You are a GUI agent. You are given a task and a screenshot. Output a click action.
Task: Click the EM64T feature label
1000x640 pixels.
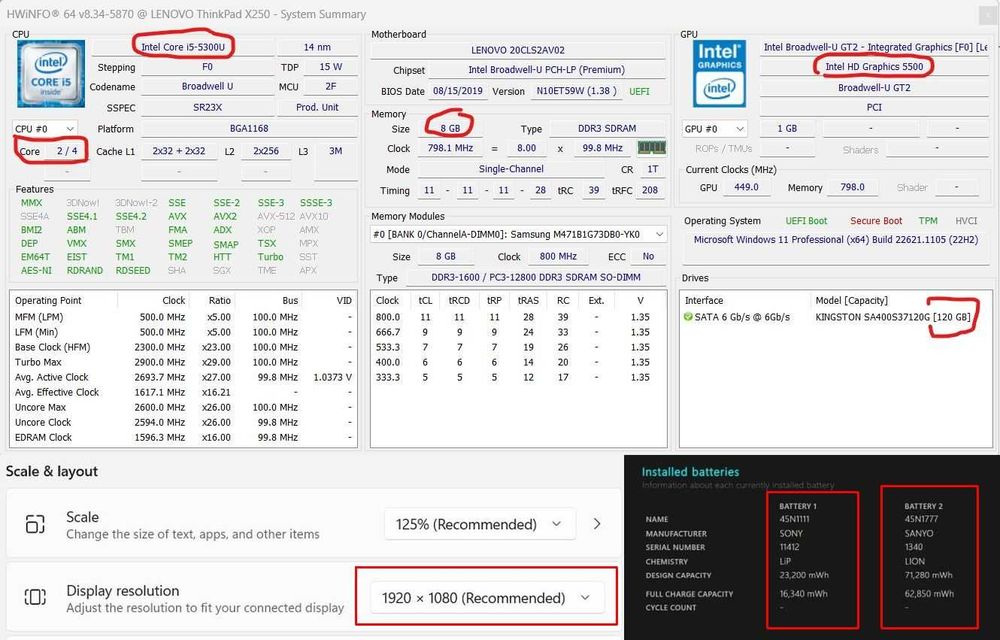click(35, 257)
